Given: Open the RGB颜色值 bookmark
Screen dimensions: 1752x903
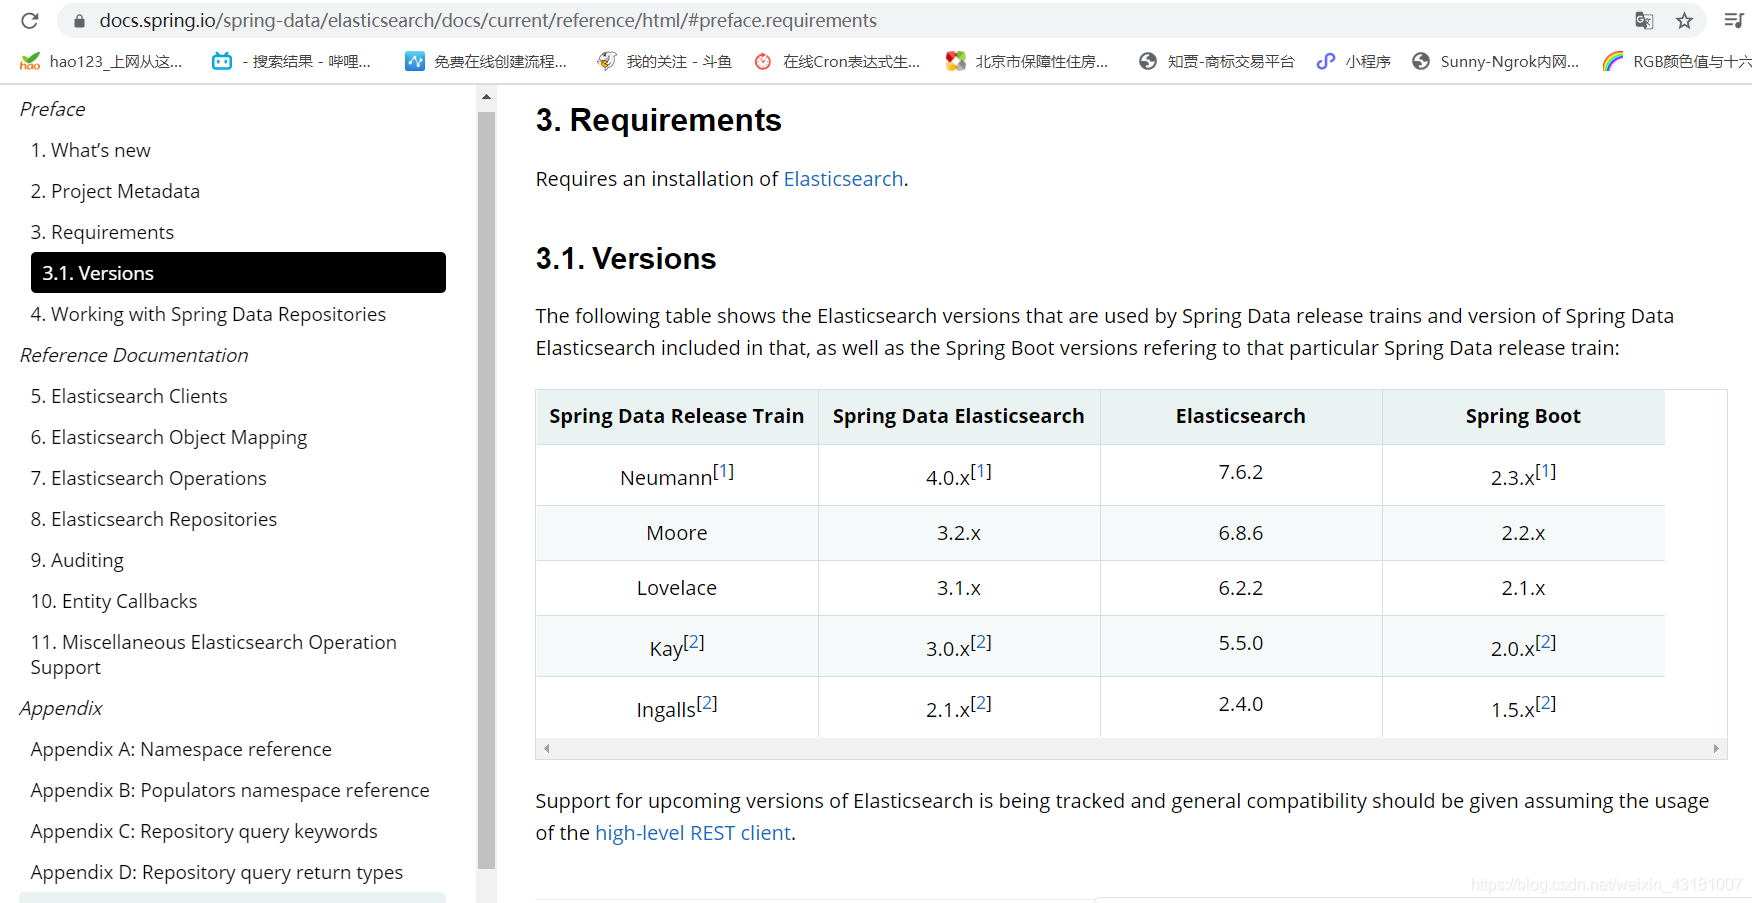Looking at the screenshot, I should click(x=1677, y=61).
